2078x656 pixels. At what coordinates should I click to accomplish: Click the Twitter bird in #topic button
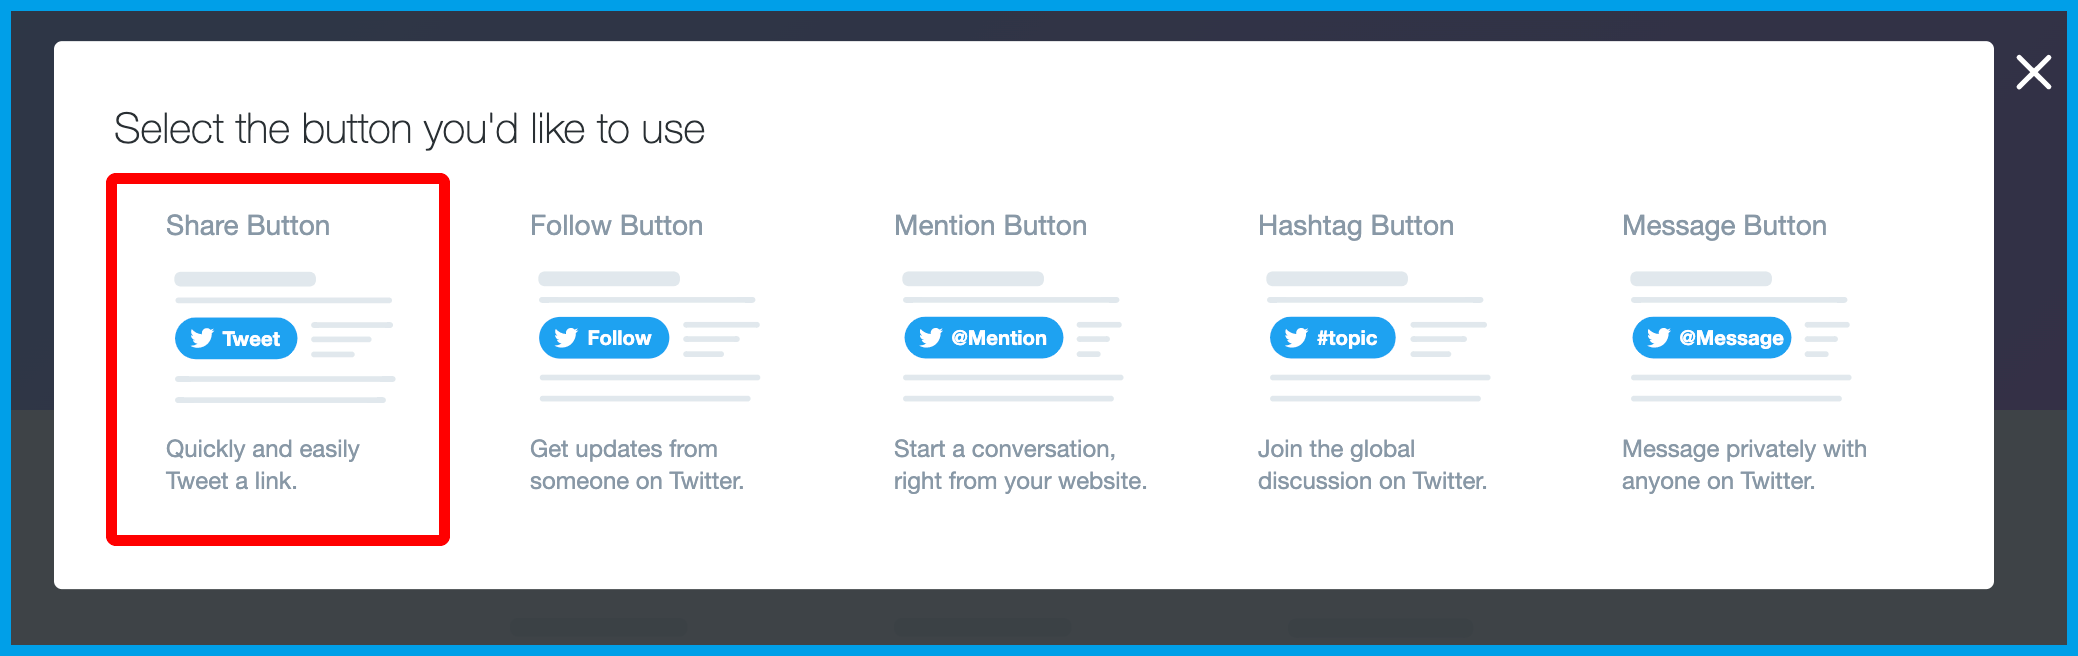pyautogui.click(x=1296, y=338)
